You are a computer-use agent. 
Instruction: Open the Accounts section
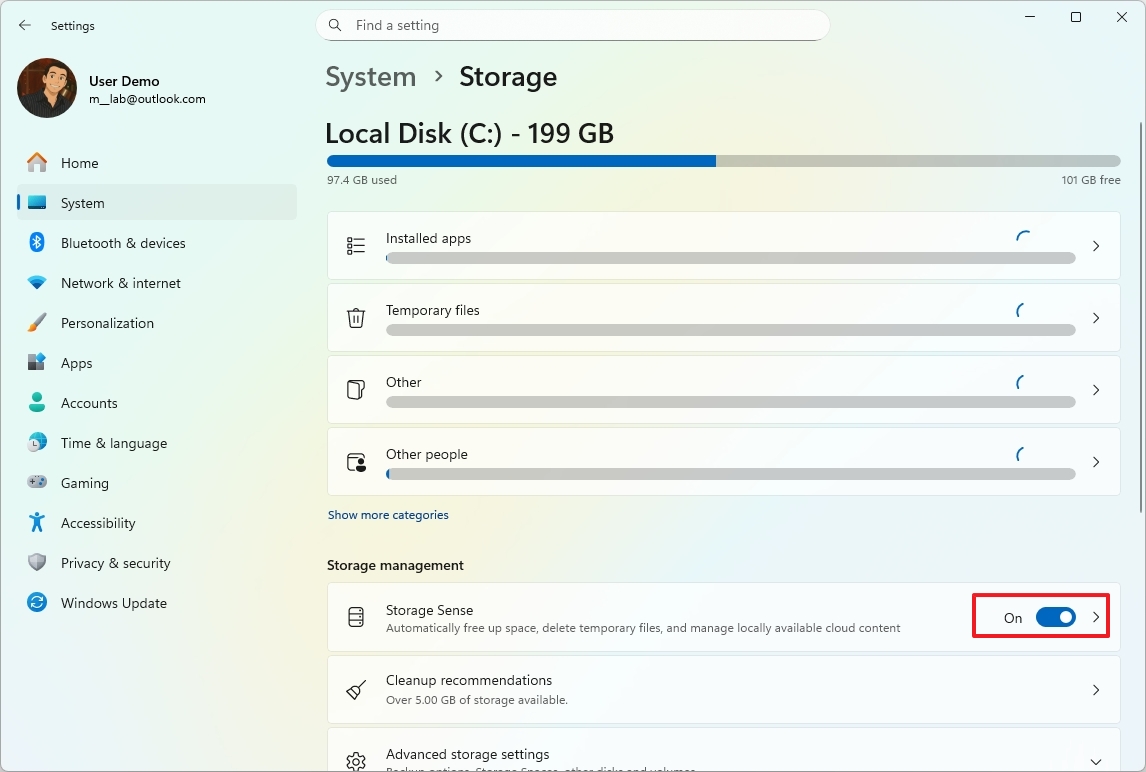tap(89, 403)
